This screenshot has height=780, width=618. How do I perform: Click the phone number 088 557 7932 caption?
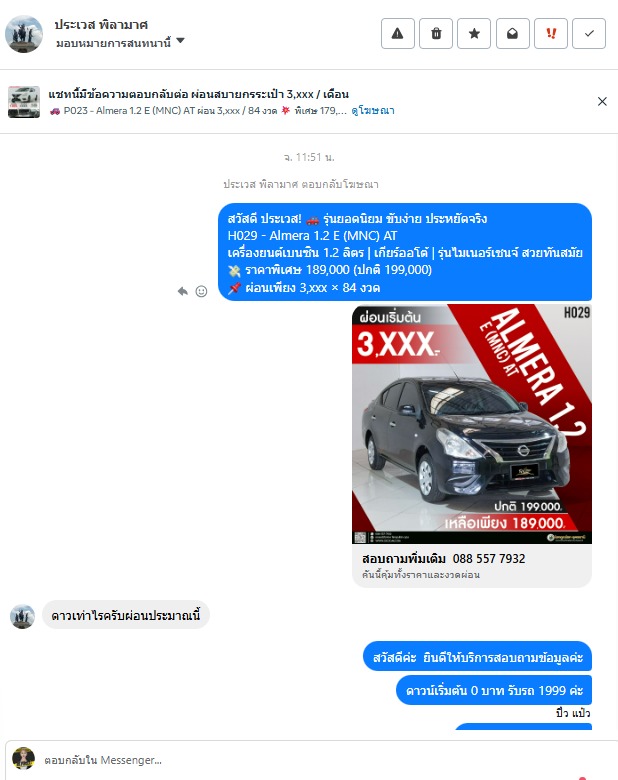click(x=489, y=559)
